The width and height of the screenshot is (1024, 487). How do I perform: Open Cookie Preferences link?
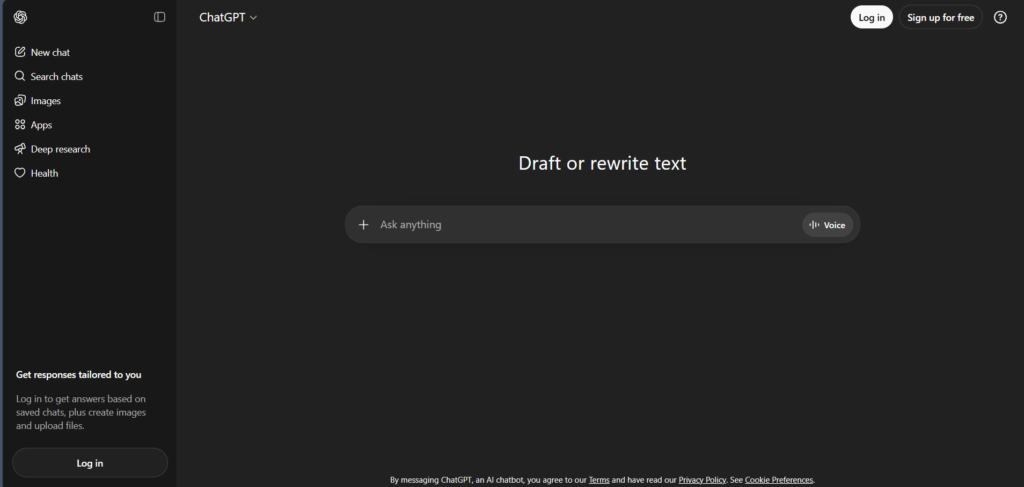(x=779, y=480)
